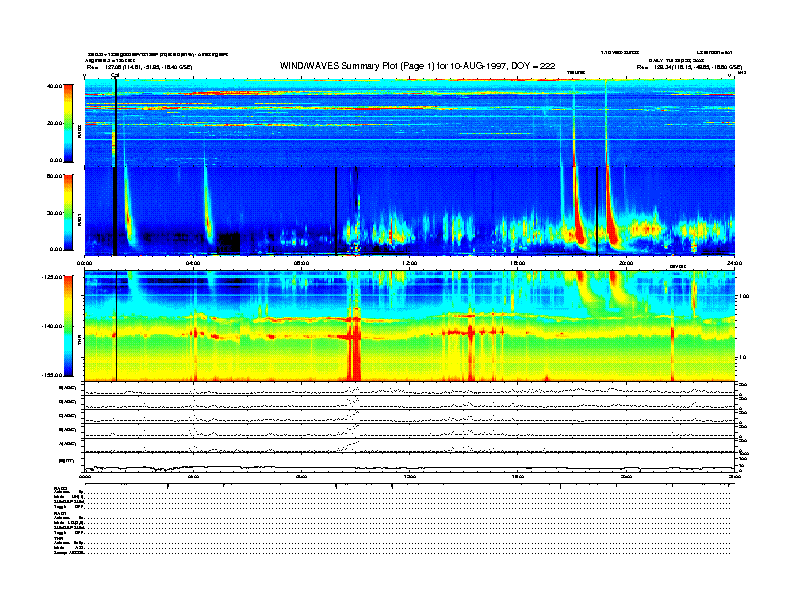Select the -155.00 color scale label
792x612 pixels.
53,375
